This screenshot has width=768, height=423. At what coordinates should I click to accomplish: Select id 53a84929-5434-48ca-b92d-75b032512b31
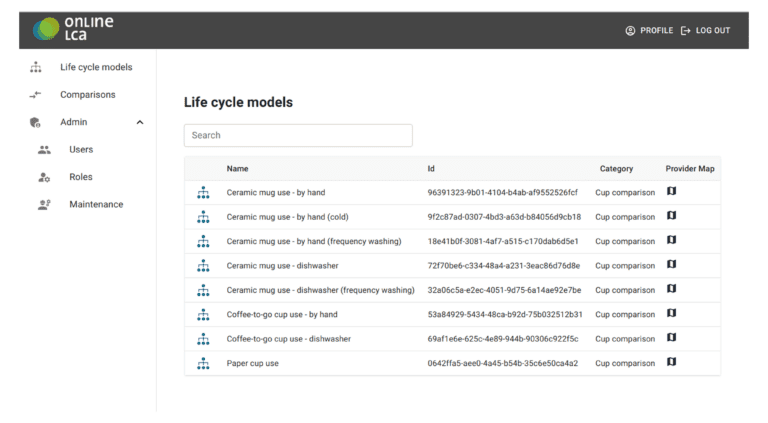(x=505, y=314)
